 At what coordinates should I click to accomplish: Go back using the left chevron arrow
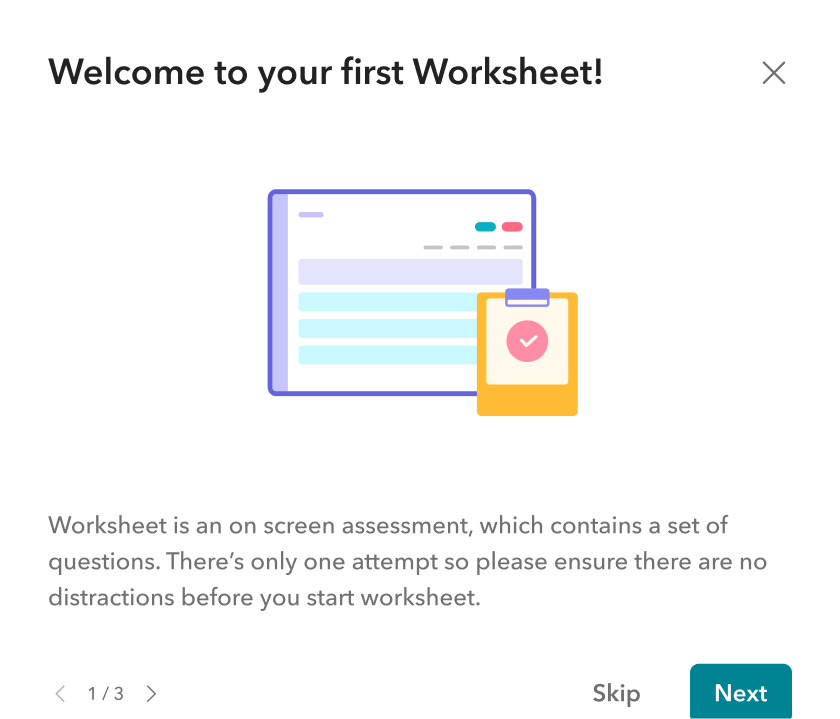point(60,693)
